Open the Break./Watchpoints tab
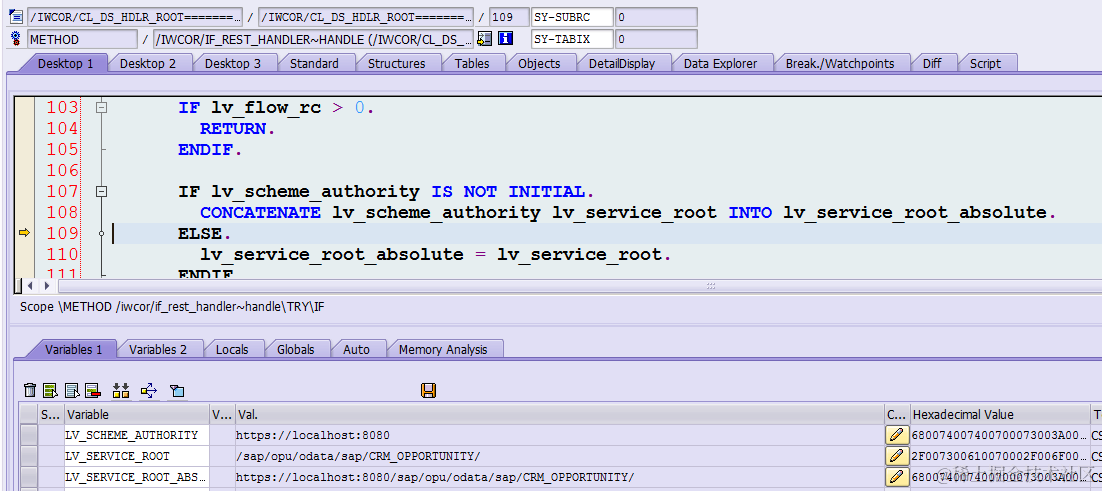The height and width of the screenshot is (491, 1102). coord(840,63)
